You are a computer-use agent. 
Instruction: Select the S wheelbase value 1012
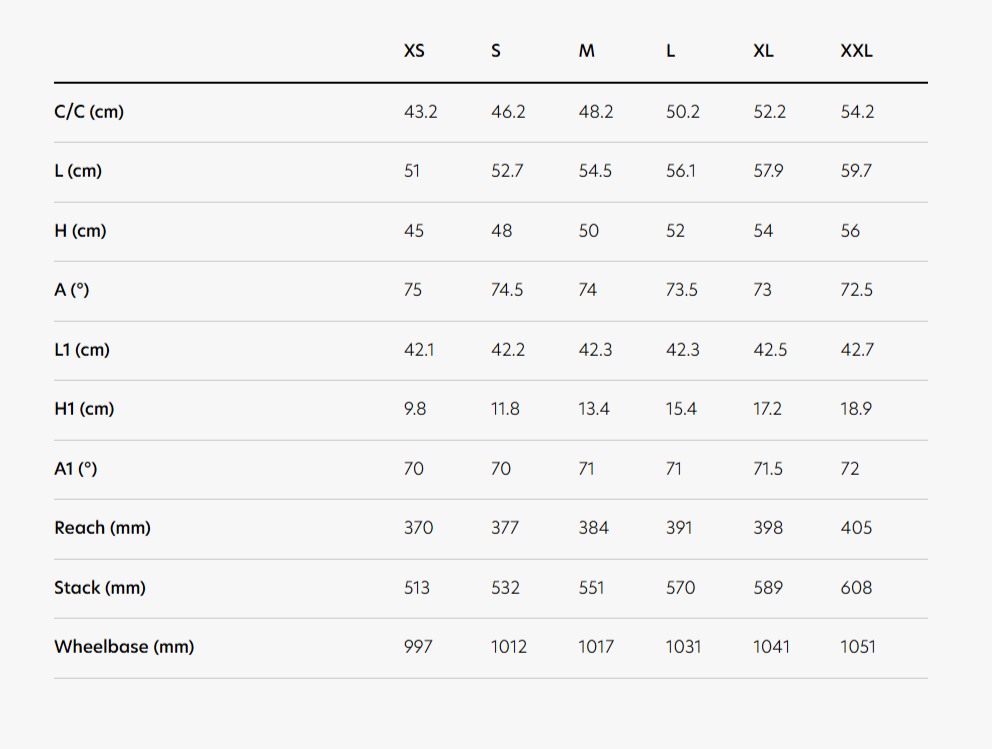509,647
